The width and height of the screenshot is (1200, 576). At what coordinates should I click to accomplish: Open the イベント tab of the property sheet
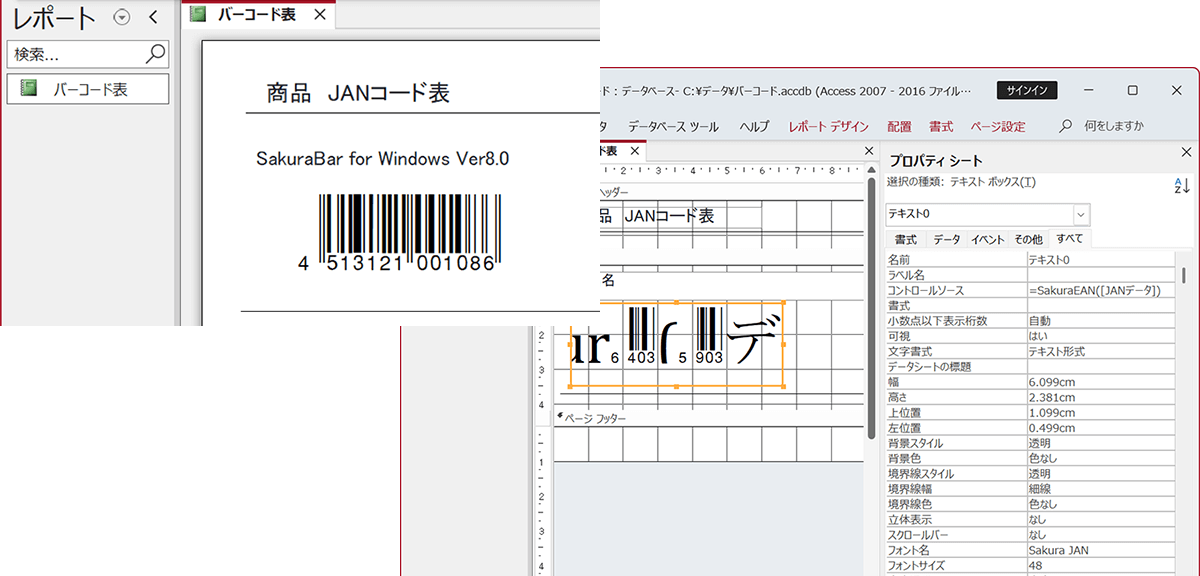coord(987,240)
